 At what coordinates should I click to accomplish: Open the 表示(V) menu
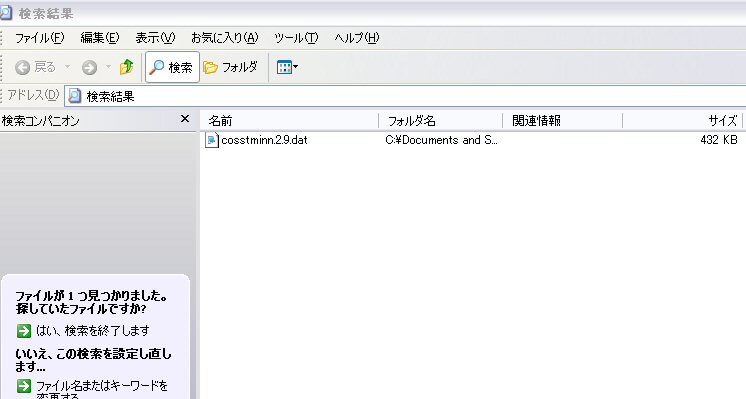coord(155,38)
